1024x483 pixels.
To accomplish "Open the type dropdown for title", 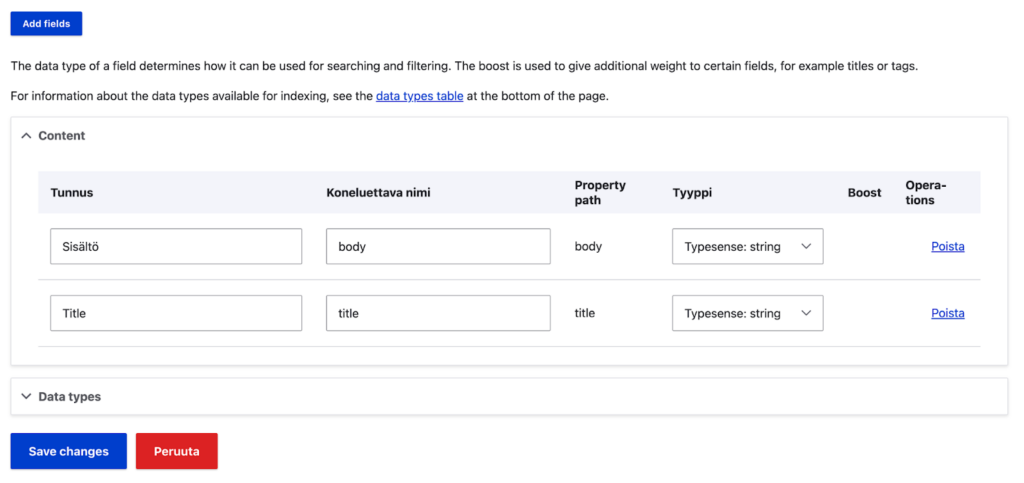I will (x=747, y=313).
